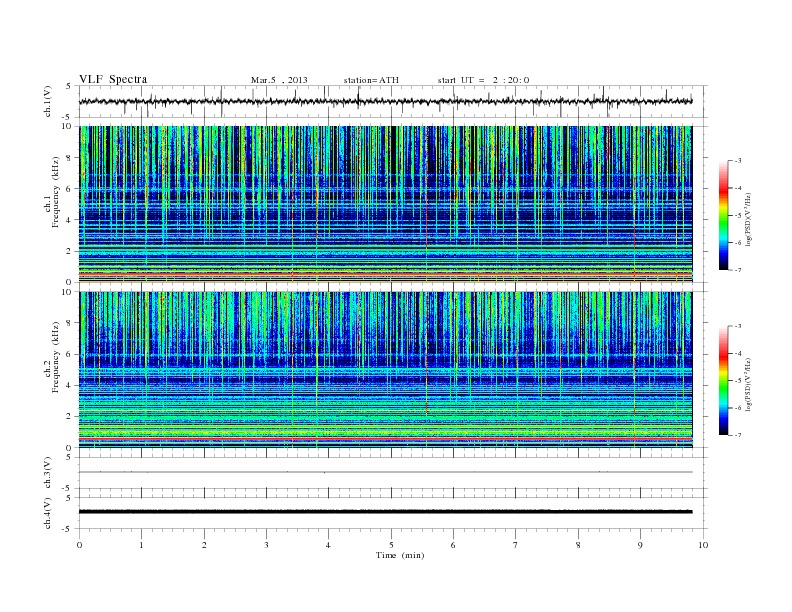Screen dimensions: 792x612
Task: Click the "4" minute tick label on time axis
Action: [x=328, y=545]
